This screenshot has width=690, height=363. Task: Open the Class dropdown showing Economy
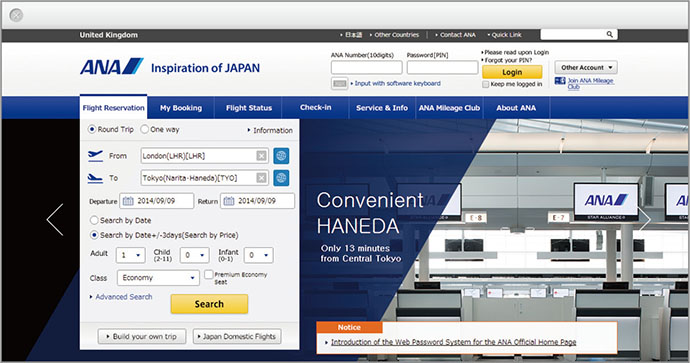pyautogui.click(x=158, y=278)
